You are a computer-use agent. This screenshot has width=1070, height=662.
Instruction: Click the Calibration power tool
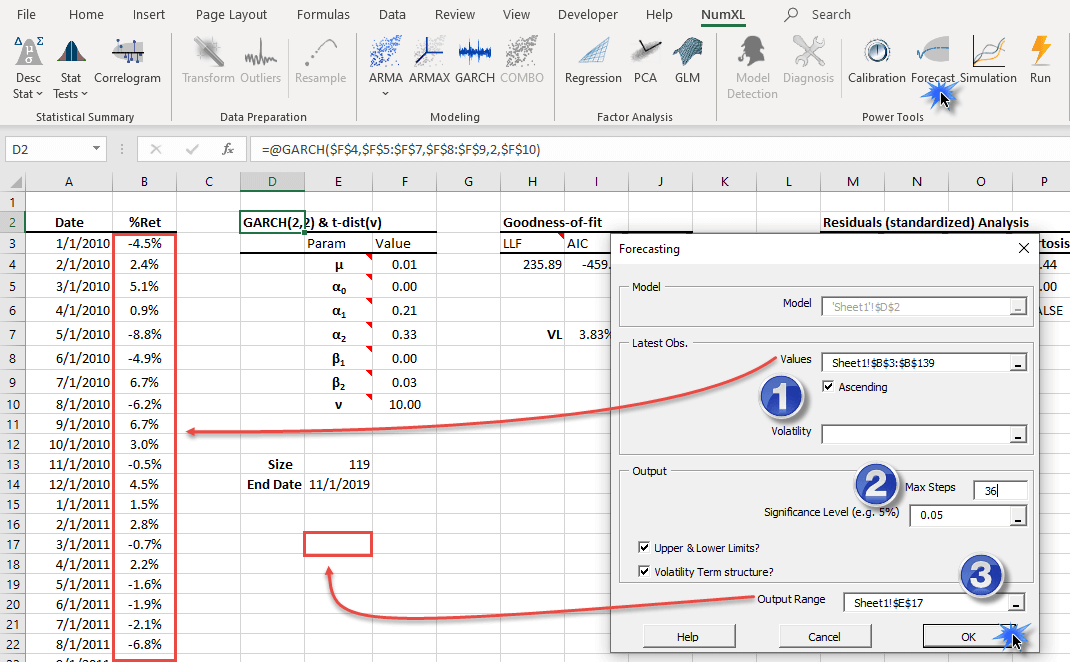876,60
